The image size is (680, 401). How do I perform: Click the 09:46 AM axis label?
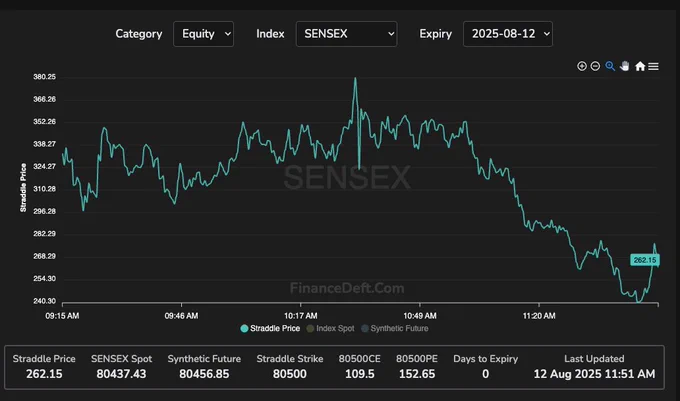(x=181, y=316)
